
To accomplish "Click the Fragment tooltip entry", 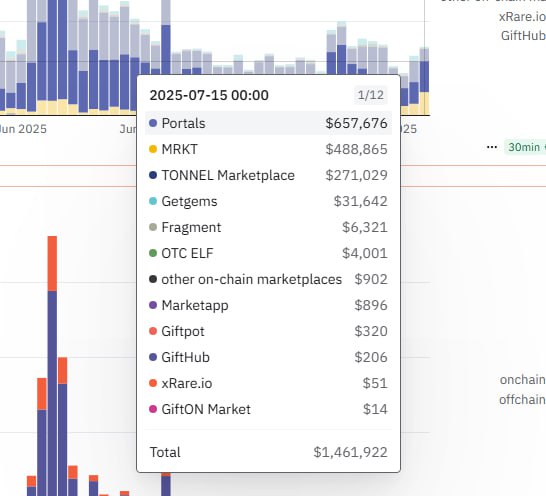I will pos(268,227).
